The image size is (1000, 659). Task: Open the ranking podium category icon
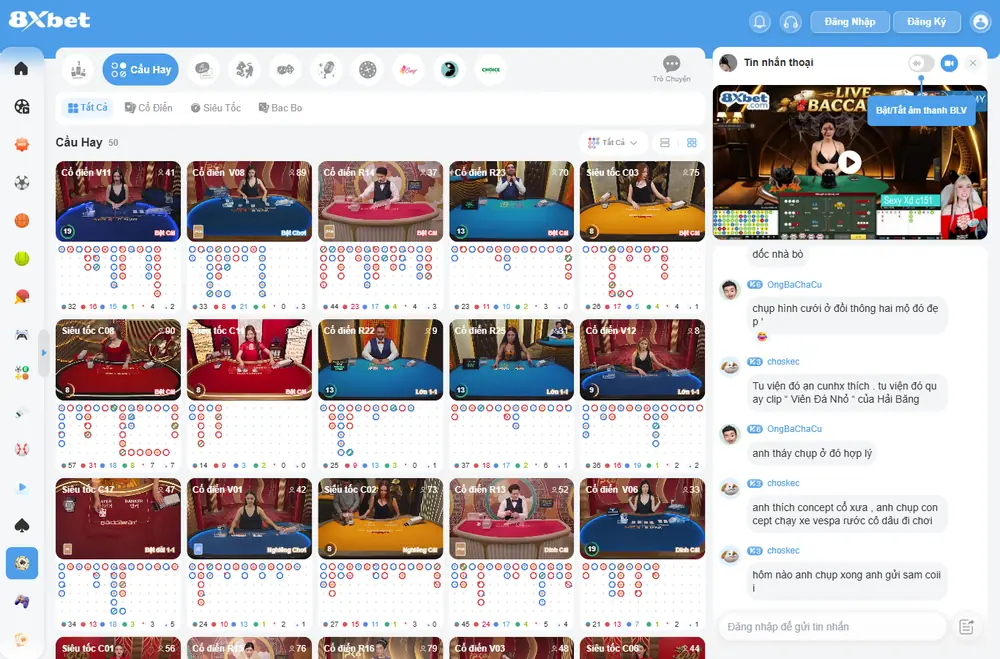point(78,70)
